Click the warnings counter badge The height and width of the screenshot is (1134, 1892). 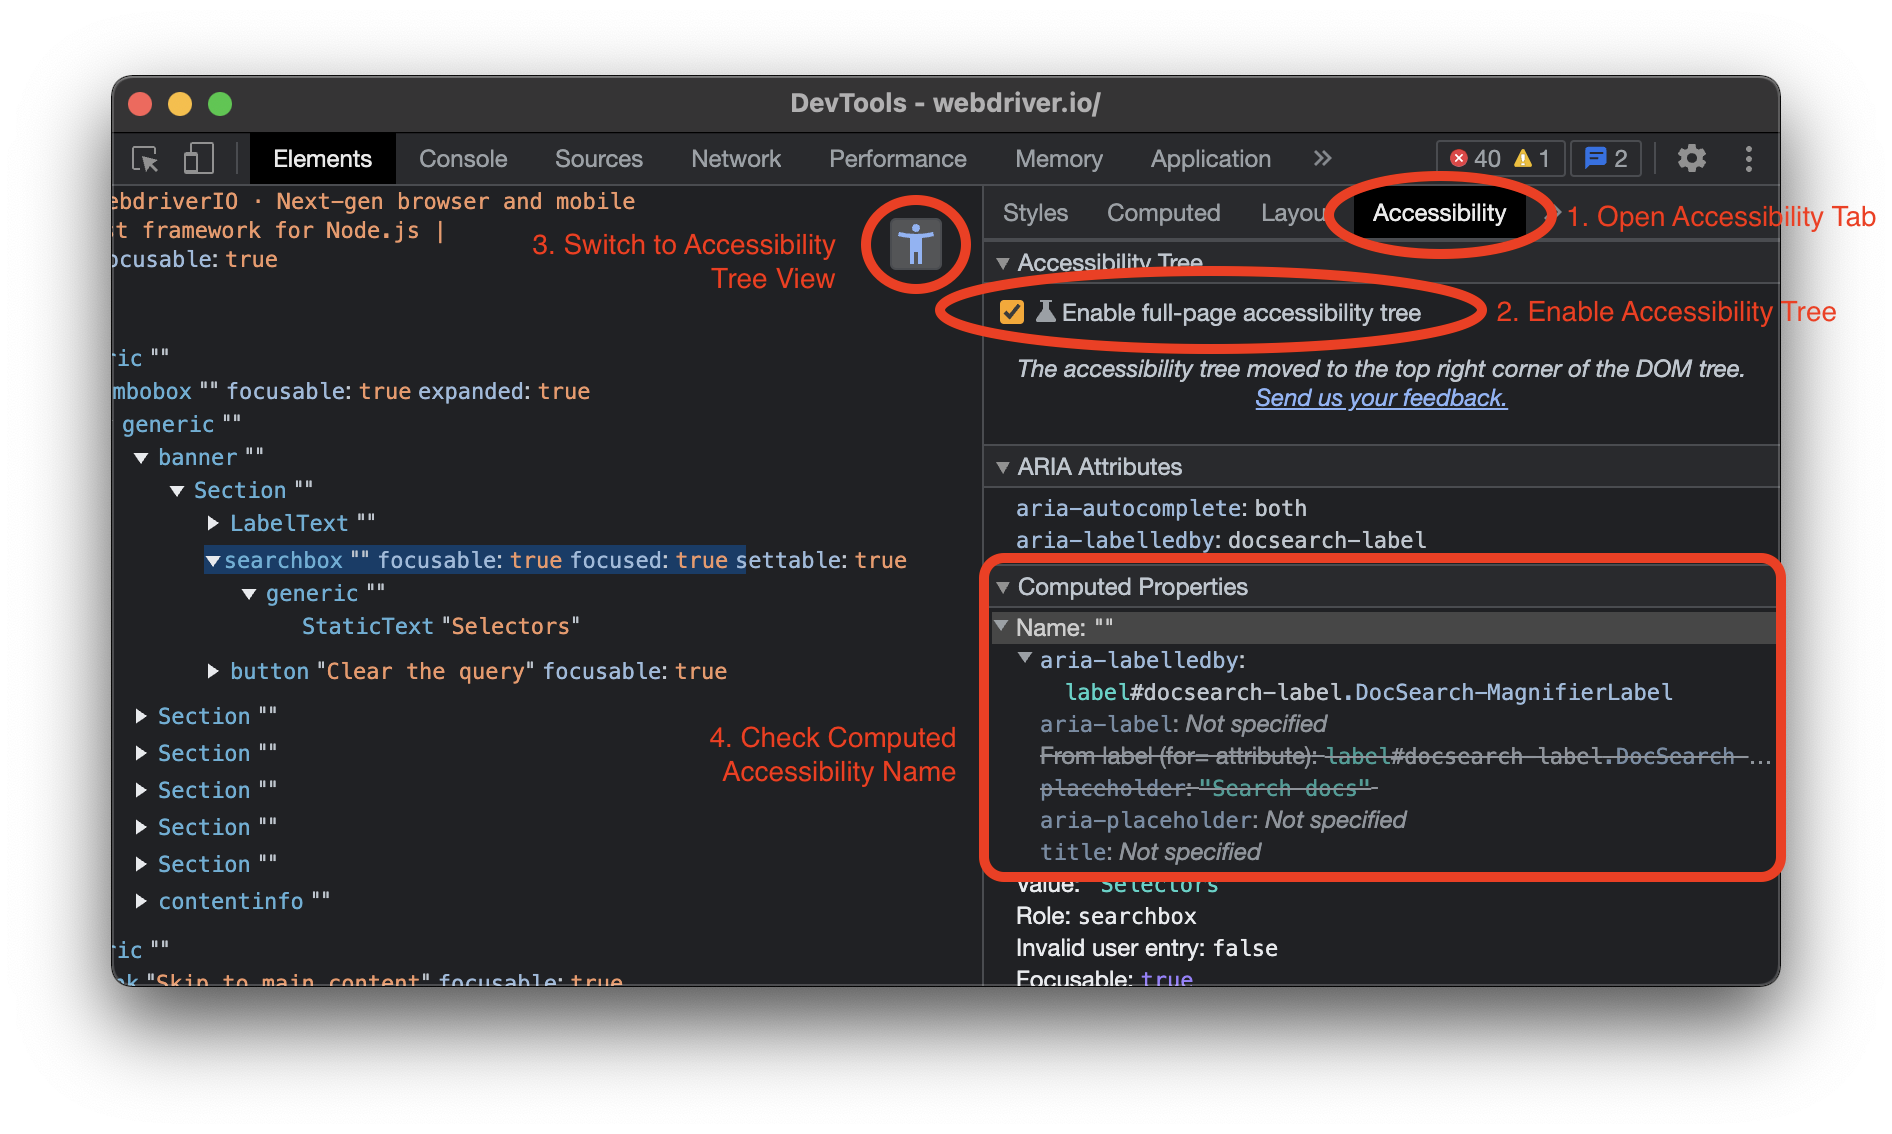point(1532,158)
